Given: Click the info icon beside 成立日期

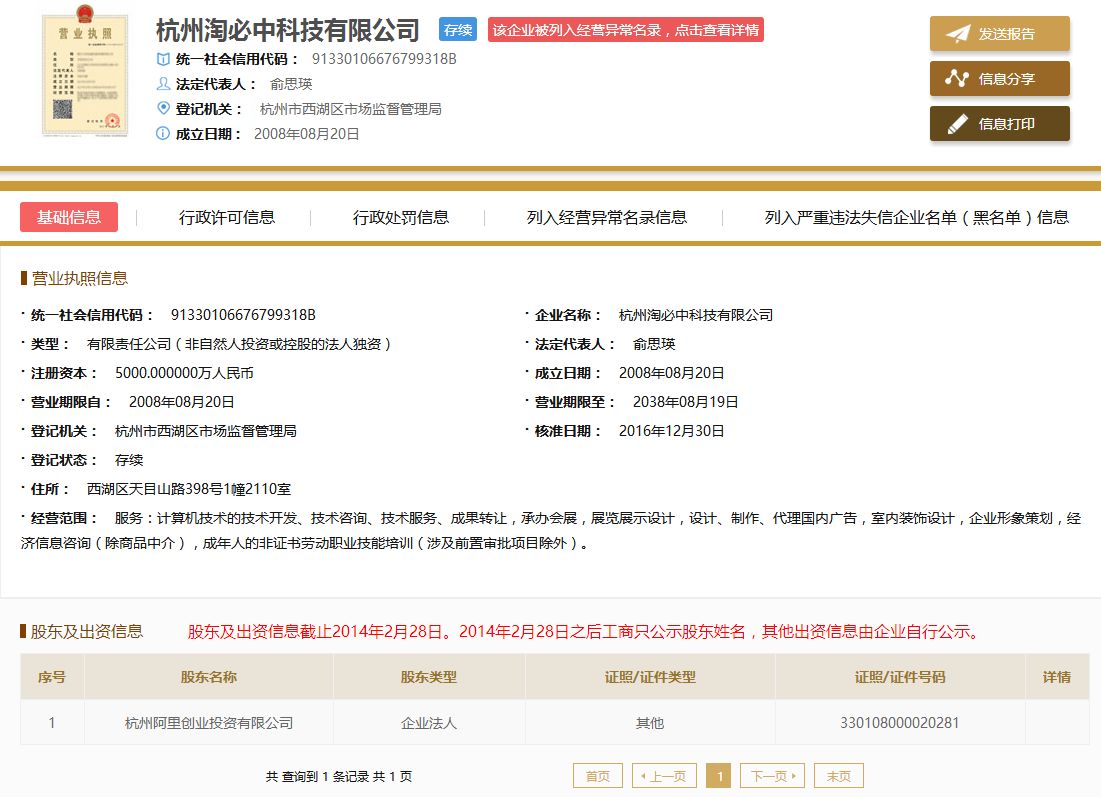Looking at the screenshot, I should tap(163, 133).
